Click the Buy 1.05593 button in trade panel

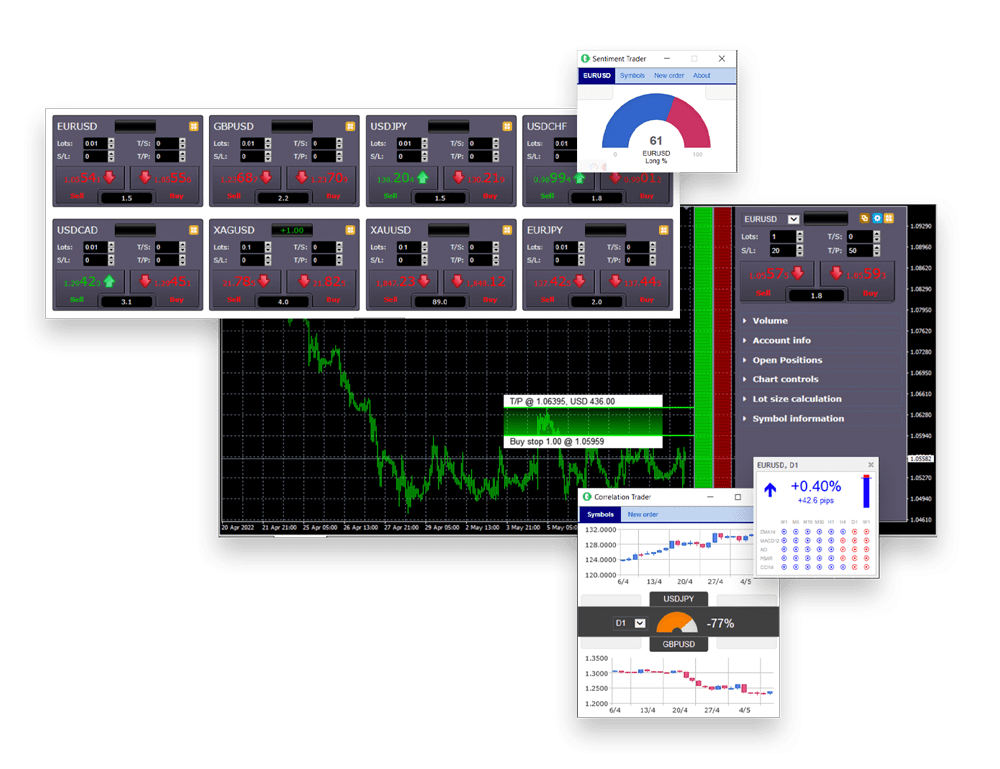click(857, 279)
